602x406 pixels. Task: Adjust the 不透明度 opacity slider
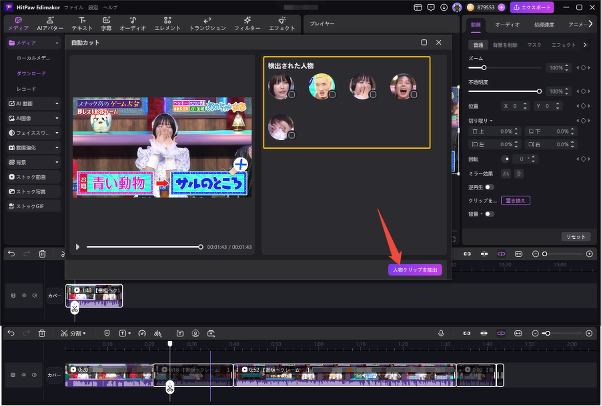point(505,91)
